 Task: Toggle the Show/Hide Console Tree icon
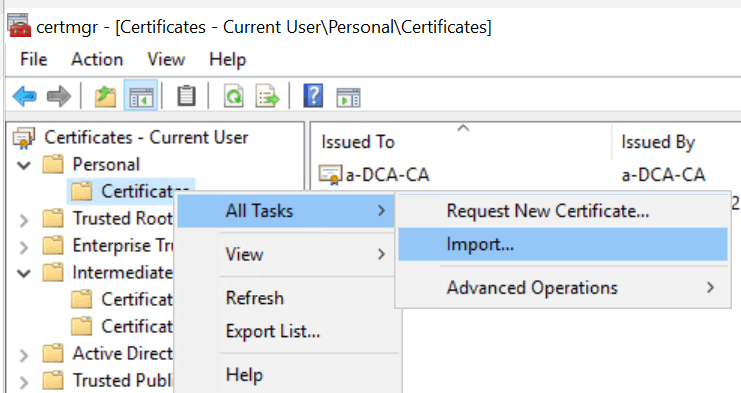click(x=141, y=96)
